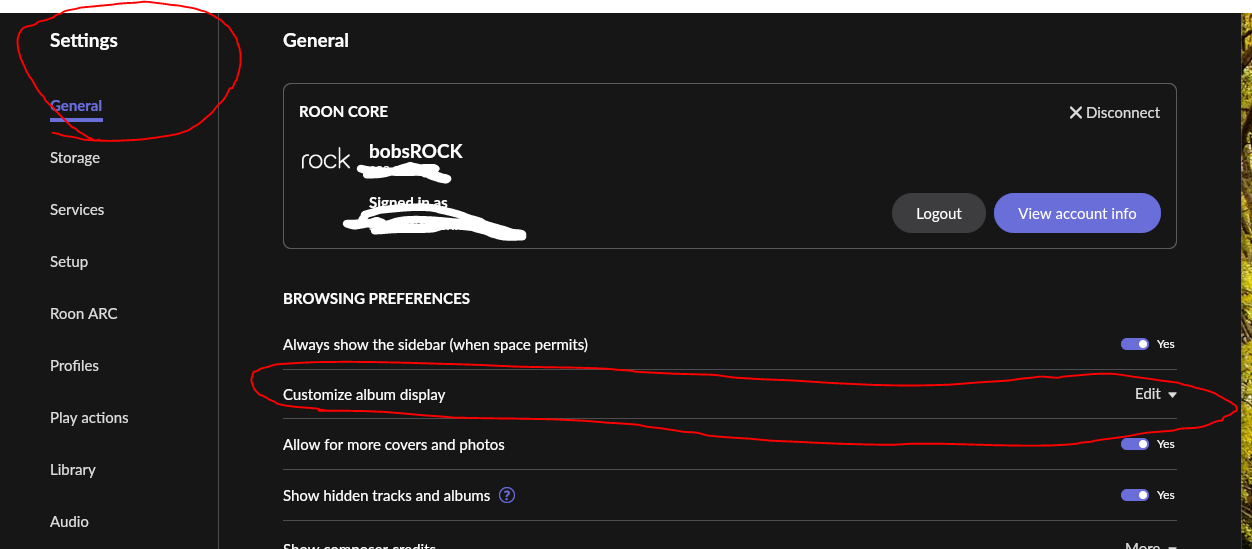Screen dimensions: 1252x549
Task: Open Profiles in settings sidebar
Action: point(74,366)
